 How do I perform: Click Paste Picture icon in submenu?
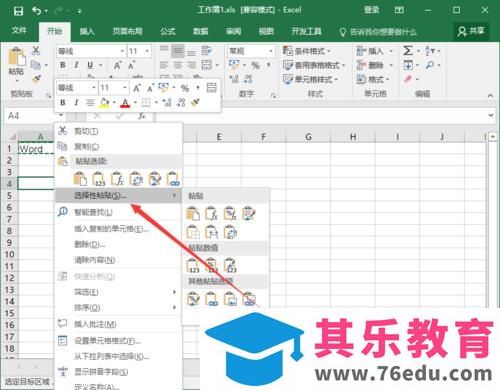[x=230, y=298]
